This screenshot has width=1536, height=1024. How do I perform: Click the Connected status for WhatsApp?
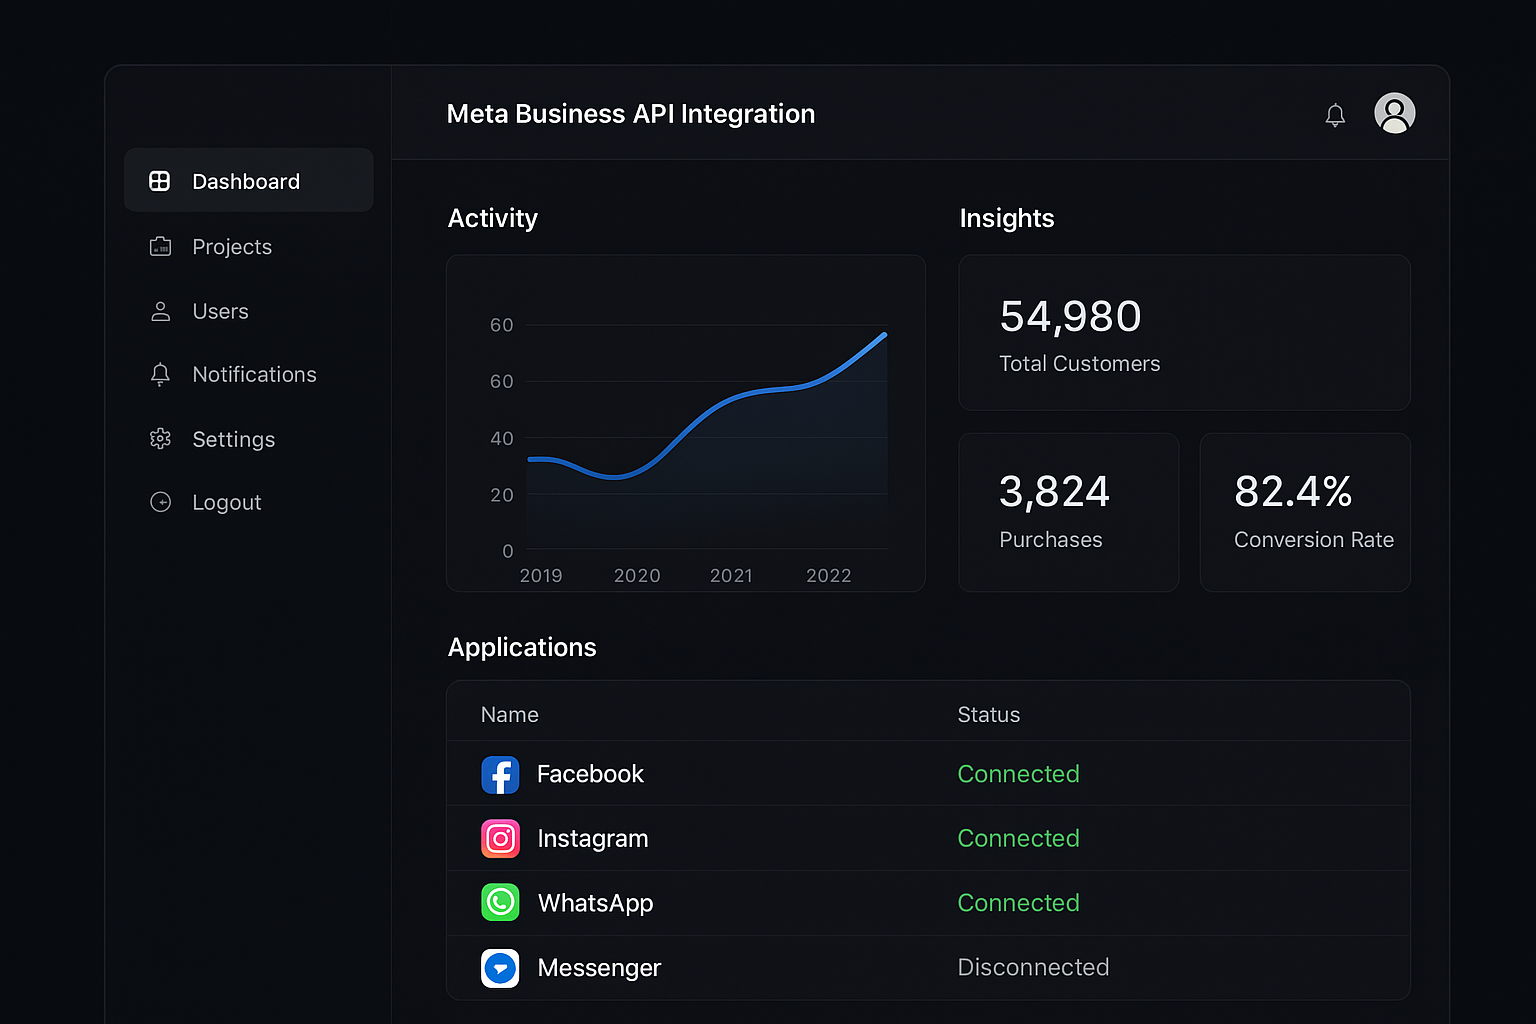tap(1018, 903)
